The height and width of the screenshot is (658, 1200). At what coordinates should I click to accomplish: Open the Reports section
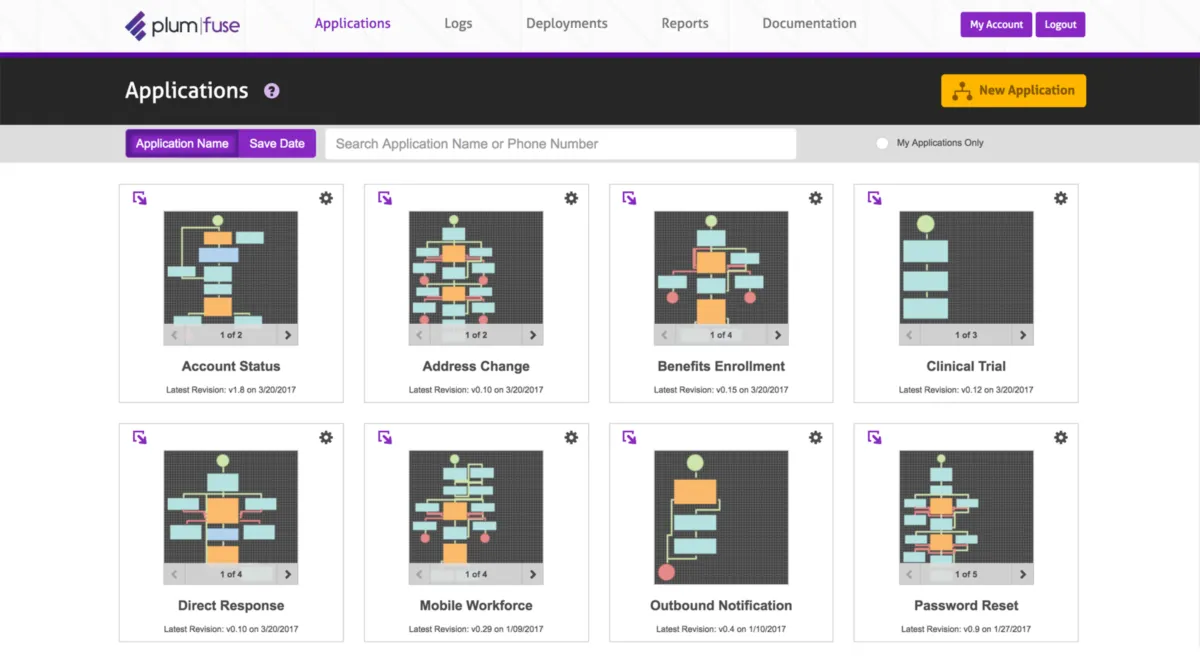[x=685, y=23]
